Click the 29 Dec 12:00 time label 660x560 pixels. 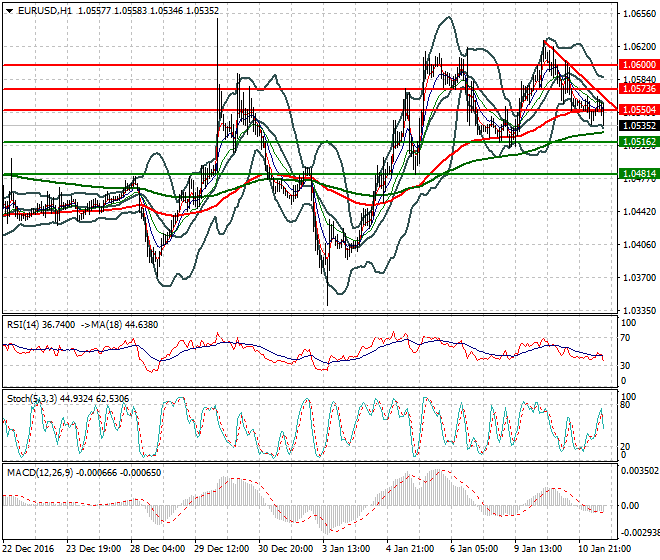(221, 549)
